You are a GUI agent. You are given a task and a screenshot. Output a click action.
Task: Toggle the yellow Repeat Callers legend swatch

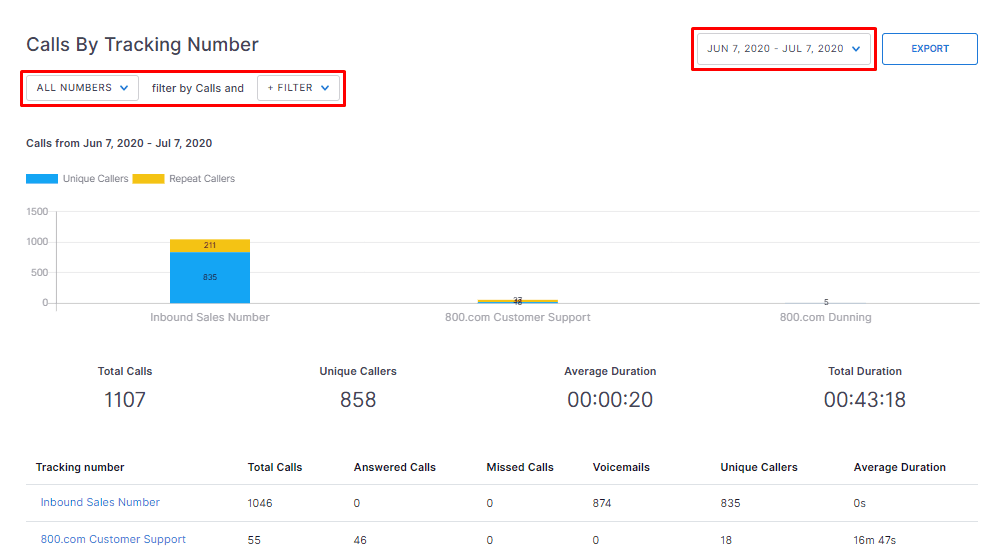(x=148, y=179)
